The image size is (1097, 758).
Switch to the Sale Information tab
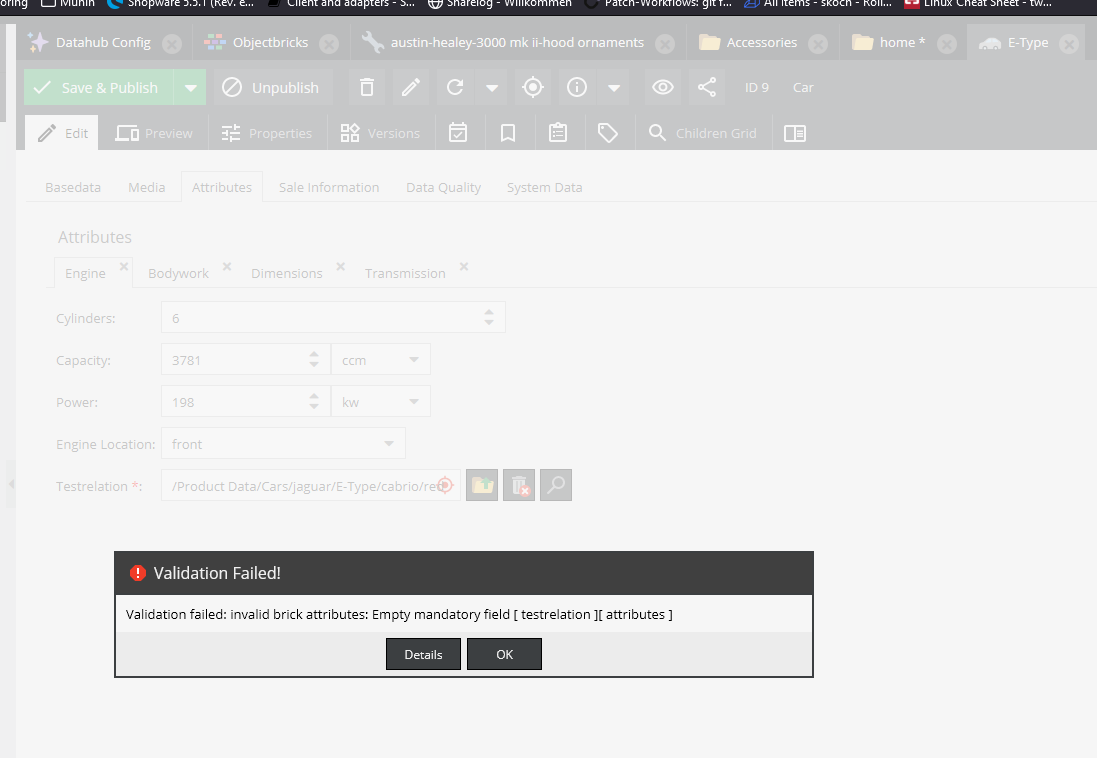328,187
